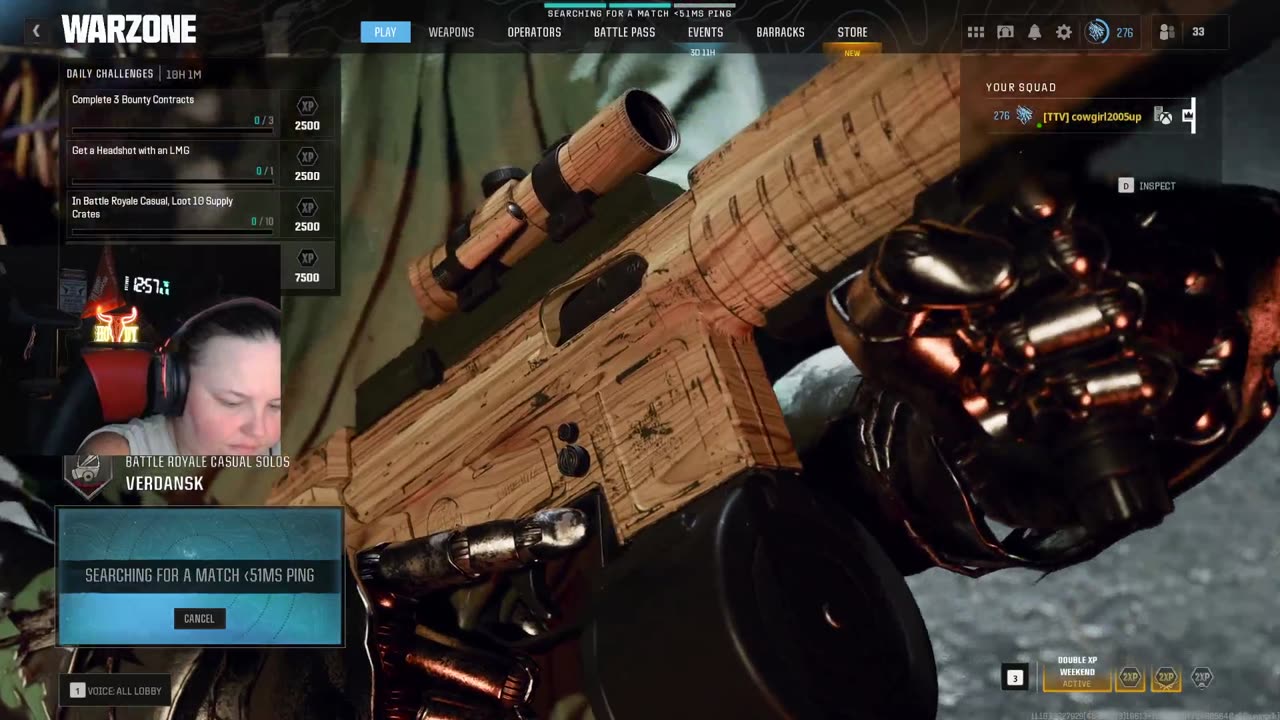Click the inactive battle pass 2XP token
The image size is (1280, 720).
pos(1202,677)
